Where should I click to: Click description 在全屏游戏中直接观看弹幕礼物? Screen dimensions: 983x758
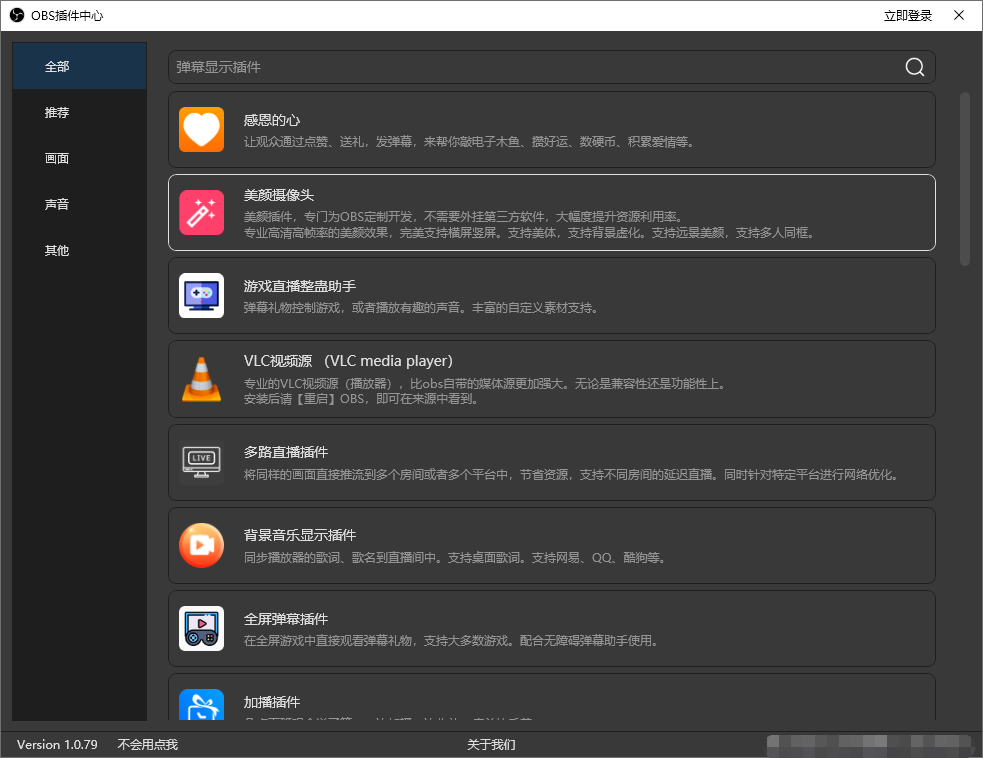(451, 640)
